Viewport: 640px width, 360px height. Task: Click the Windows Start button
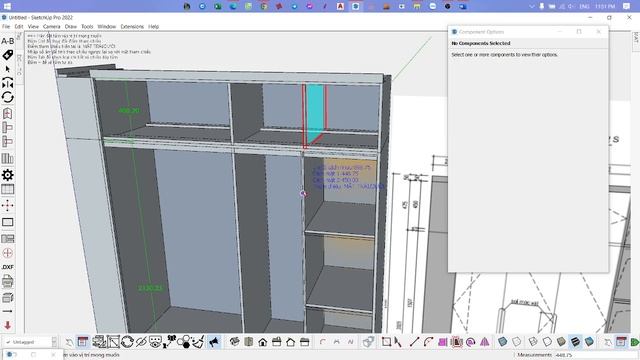point(7,6)
